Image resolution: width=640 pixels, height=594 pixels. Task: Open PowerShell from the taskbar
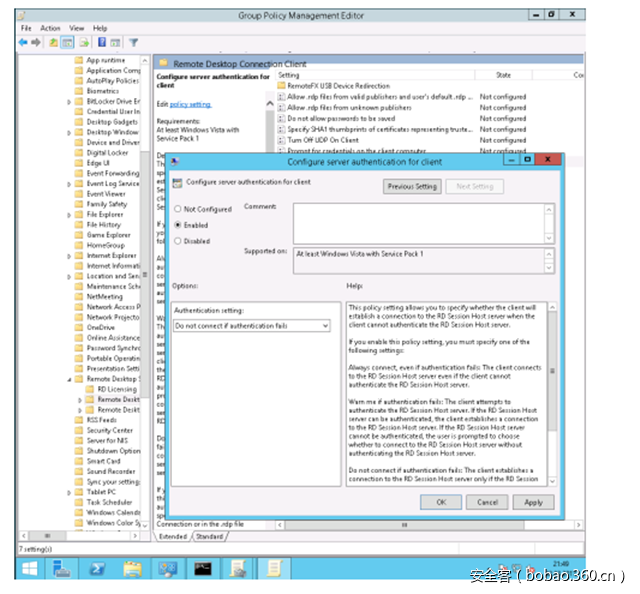(100, 569)
